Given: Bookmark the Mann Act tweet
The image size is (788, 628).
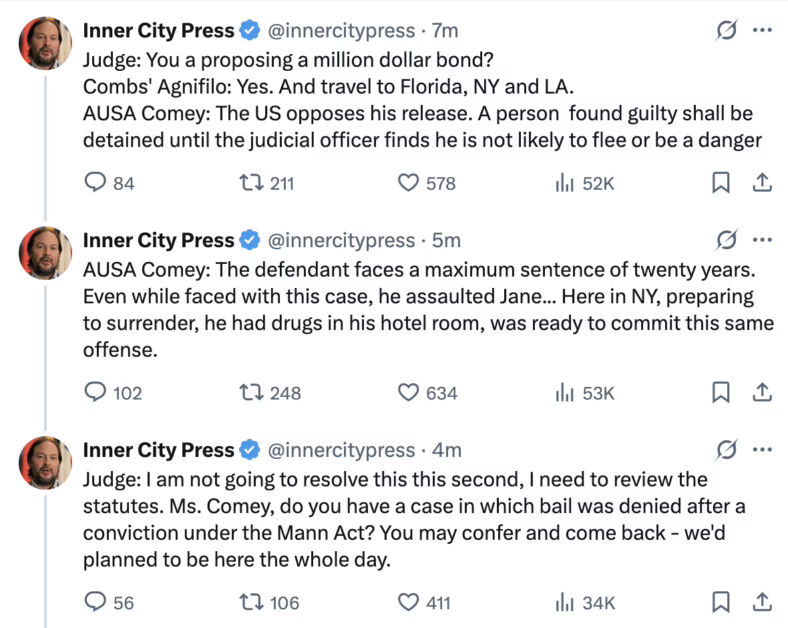Looking at the screenshot, I should coord(720,603).
